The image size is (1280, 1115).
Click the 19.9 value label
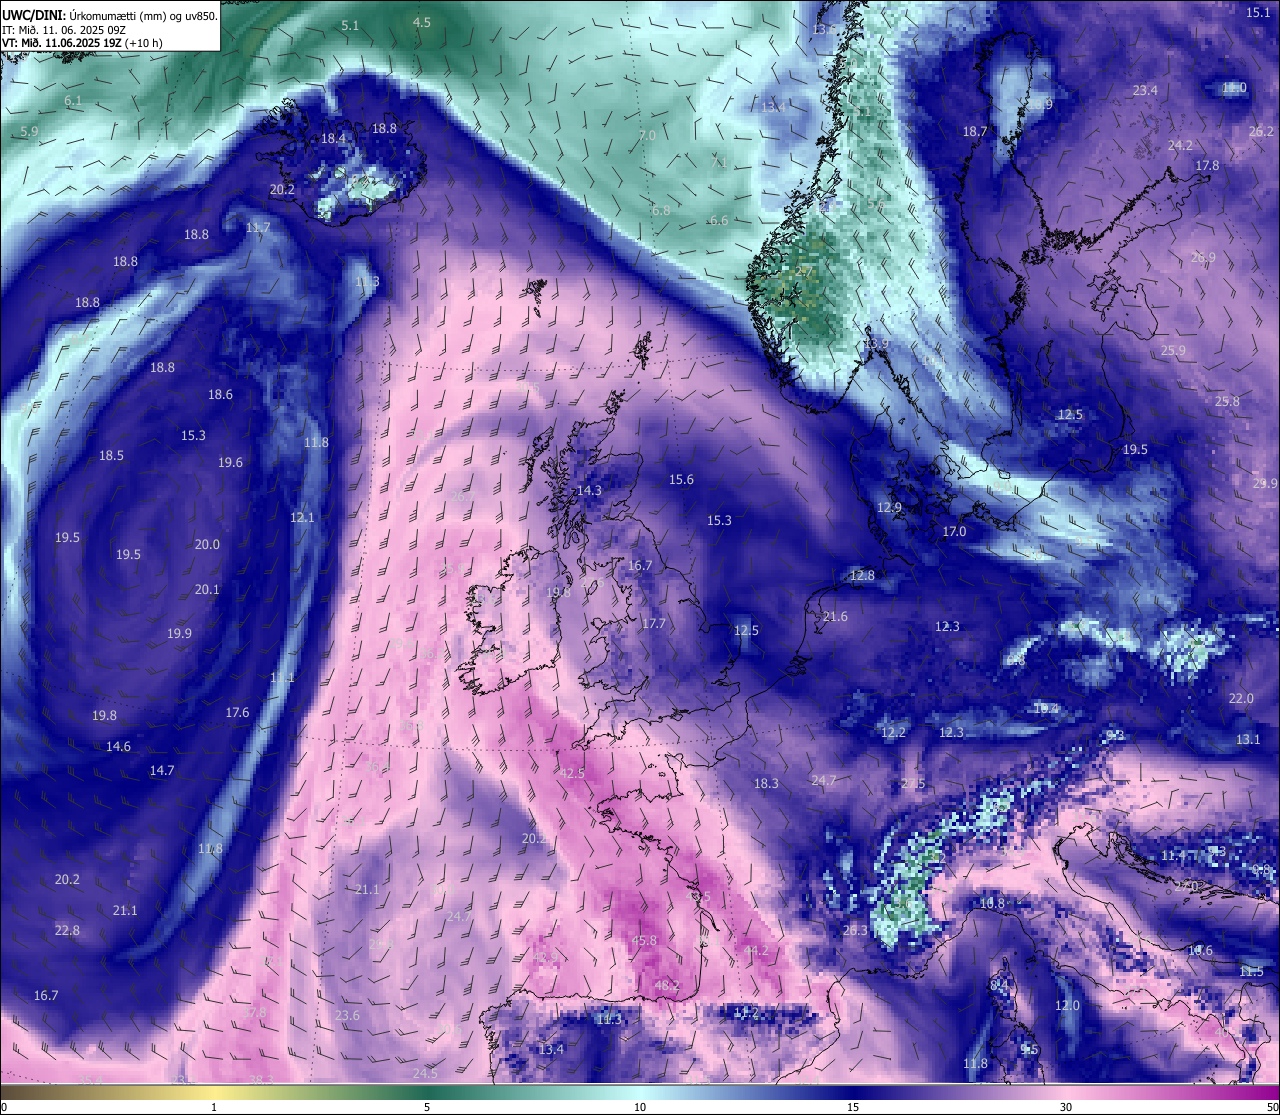[x=179, y=633]
